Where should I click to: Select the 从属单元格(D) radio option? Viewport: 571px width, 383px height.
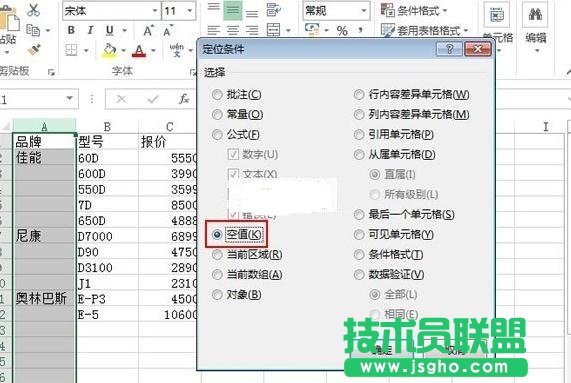[395, 155]
